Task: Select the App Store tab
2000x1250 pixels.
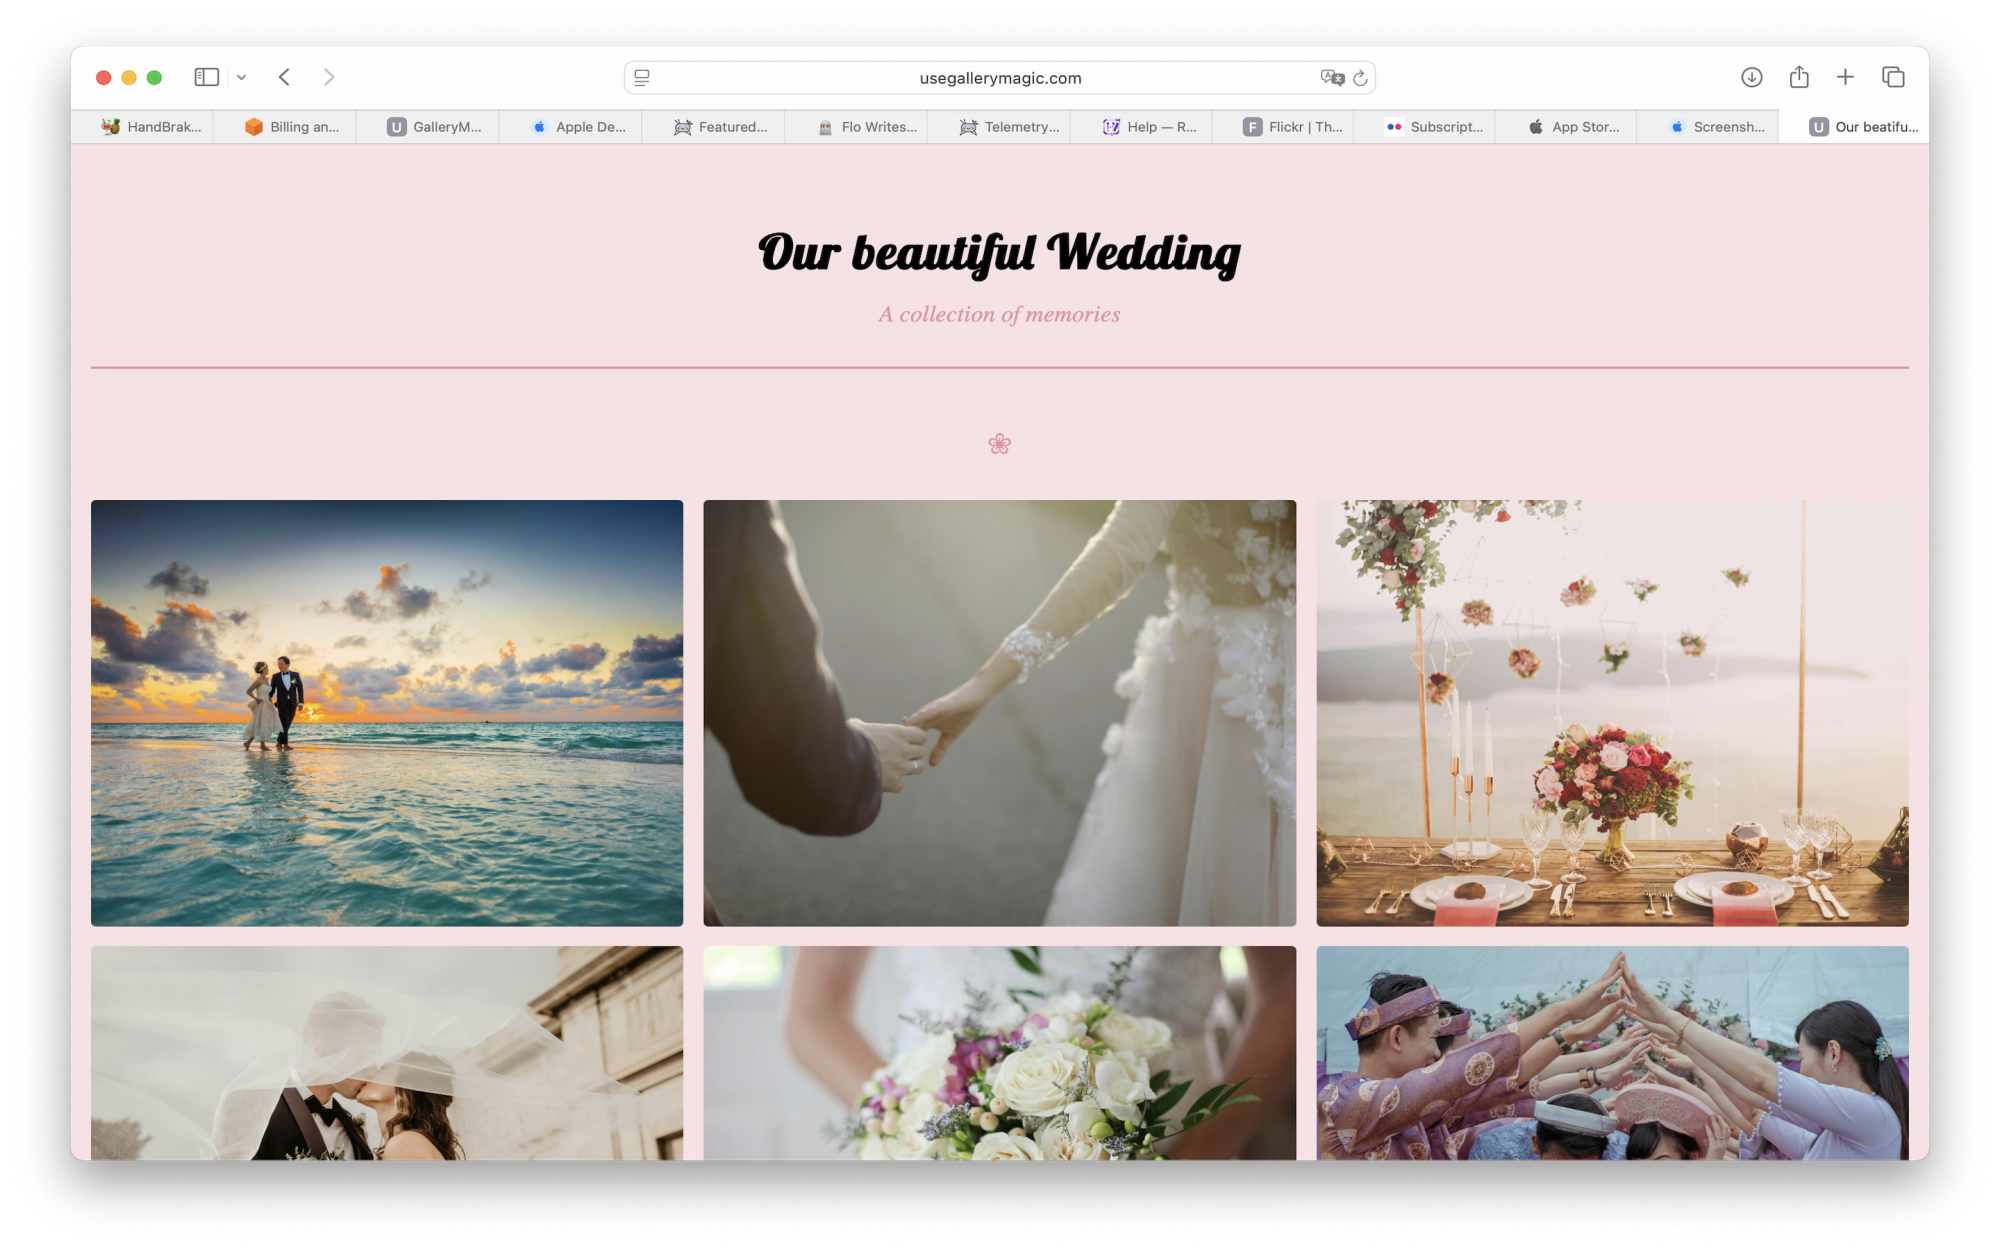Action: tap(1574, 127)
